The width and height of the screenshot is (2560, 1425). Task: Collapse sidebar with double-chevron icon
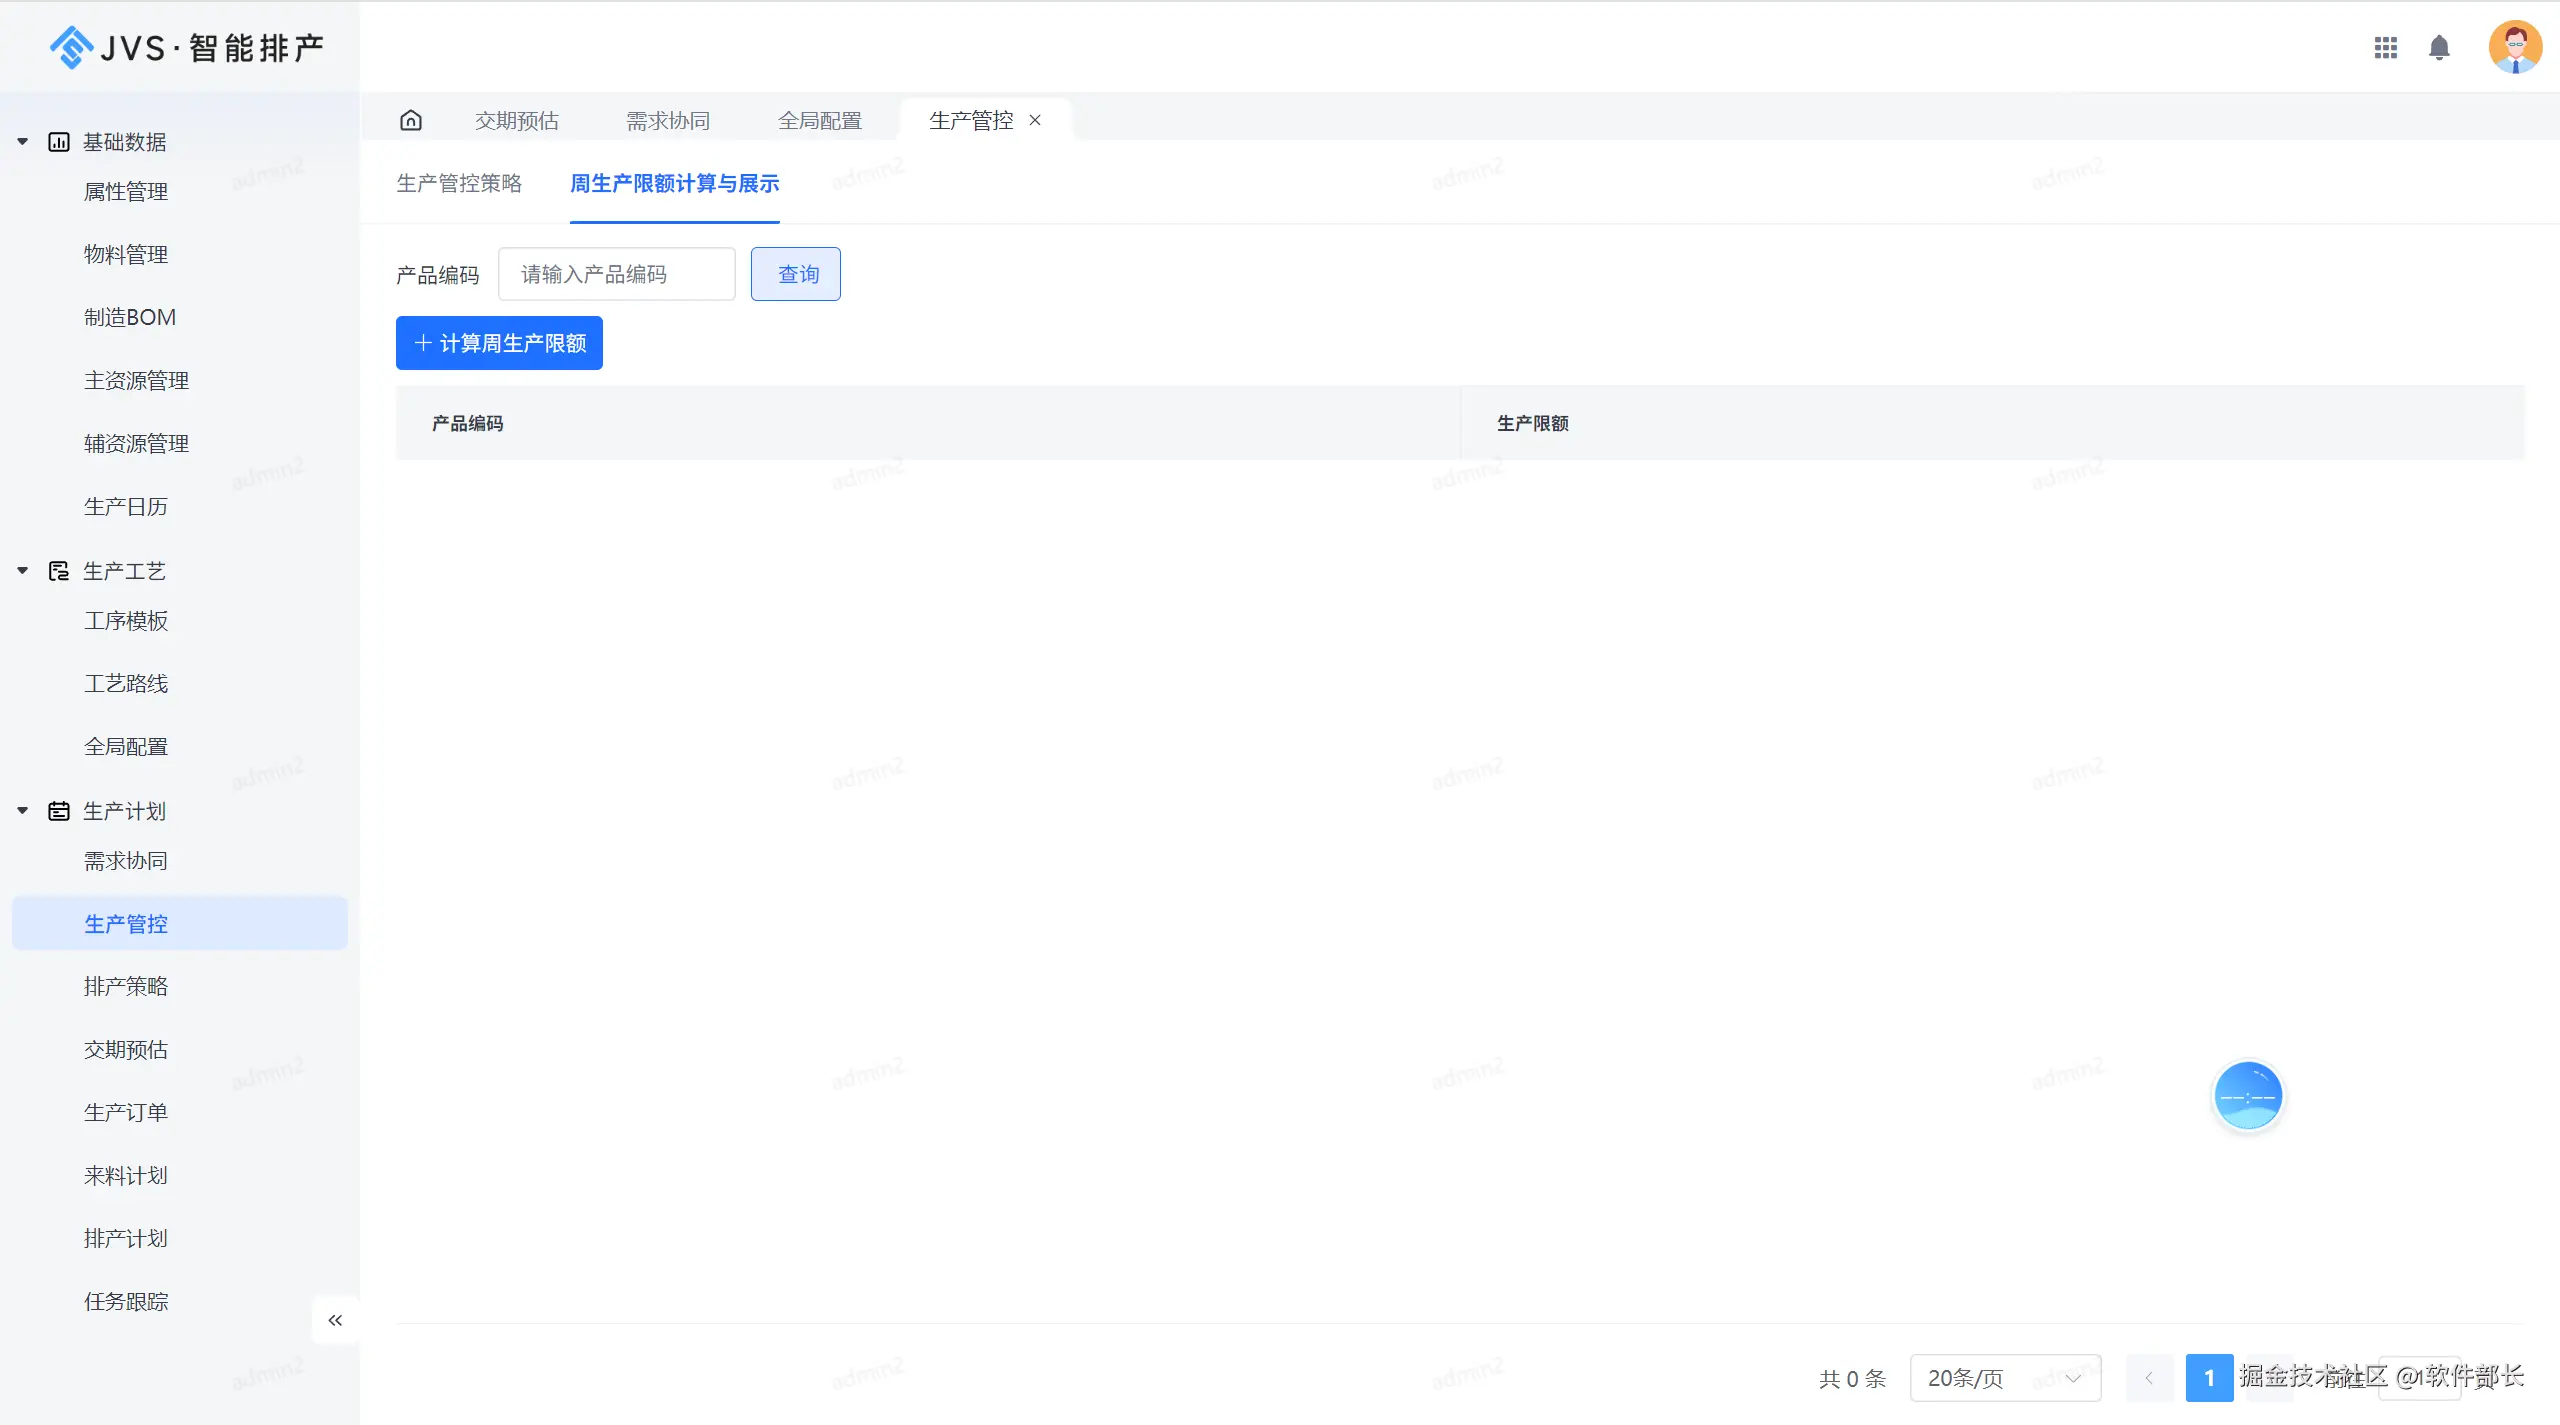pyautogui.click(x=335, y=1320)
